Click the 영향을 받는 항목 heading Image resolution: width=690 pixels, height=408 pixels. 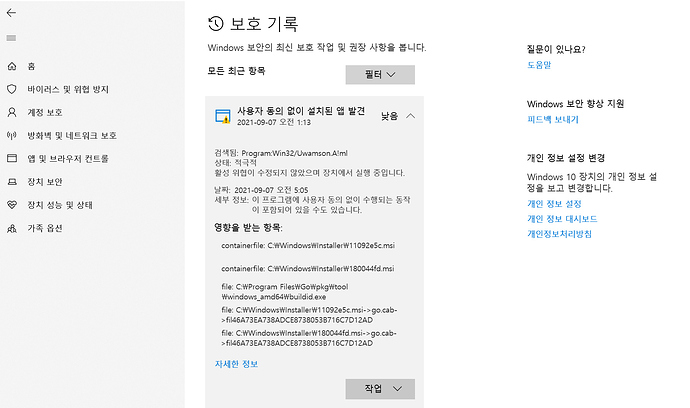click(248, 228)
